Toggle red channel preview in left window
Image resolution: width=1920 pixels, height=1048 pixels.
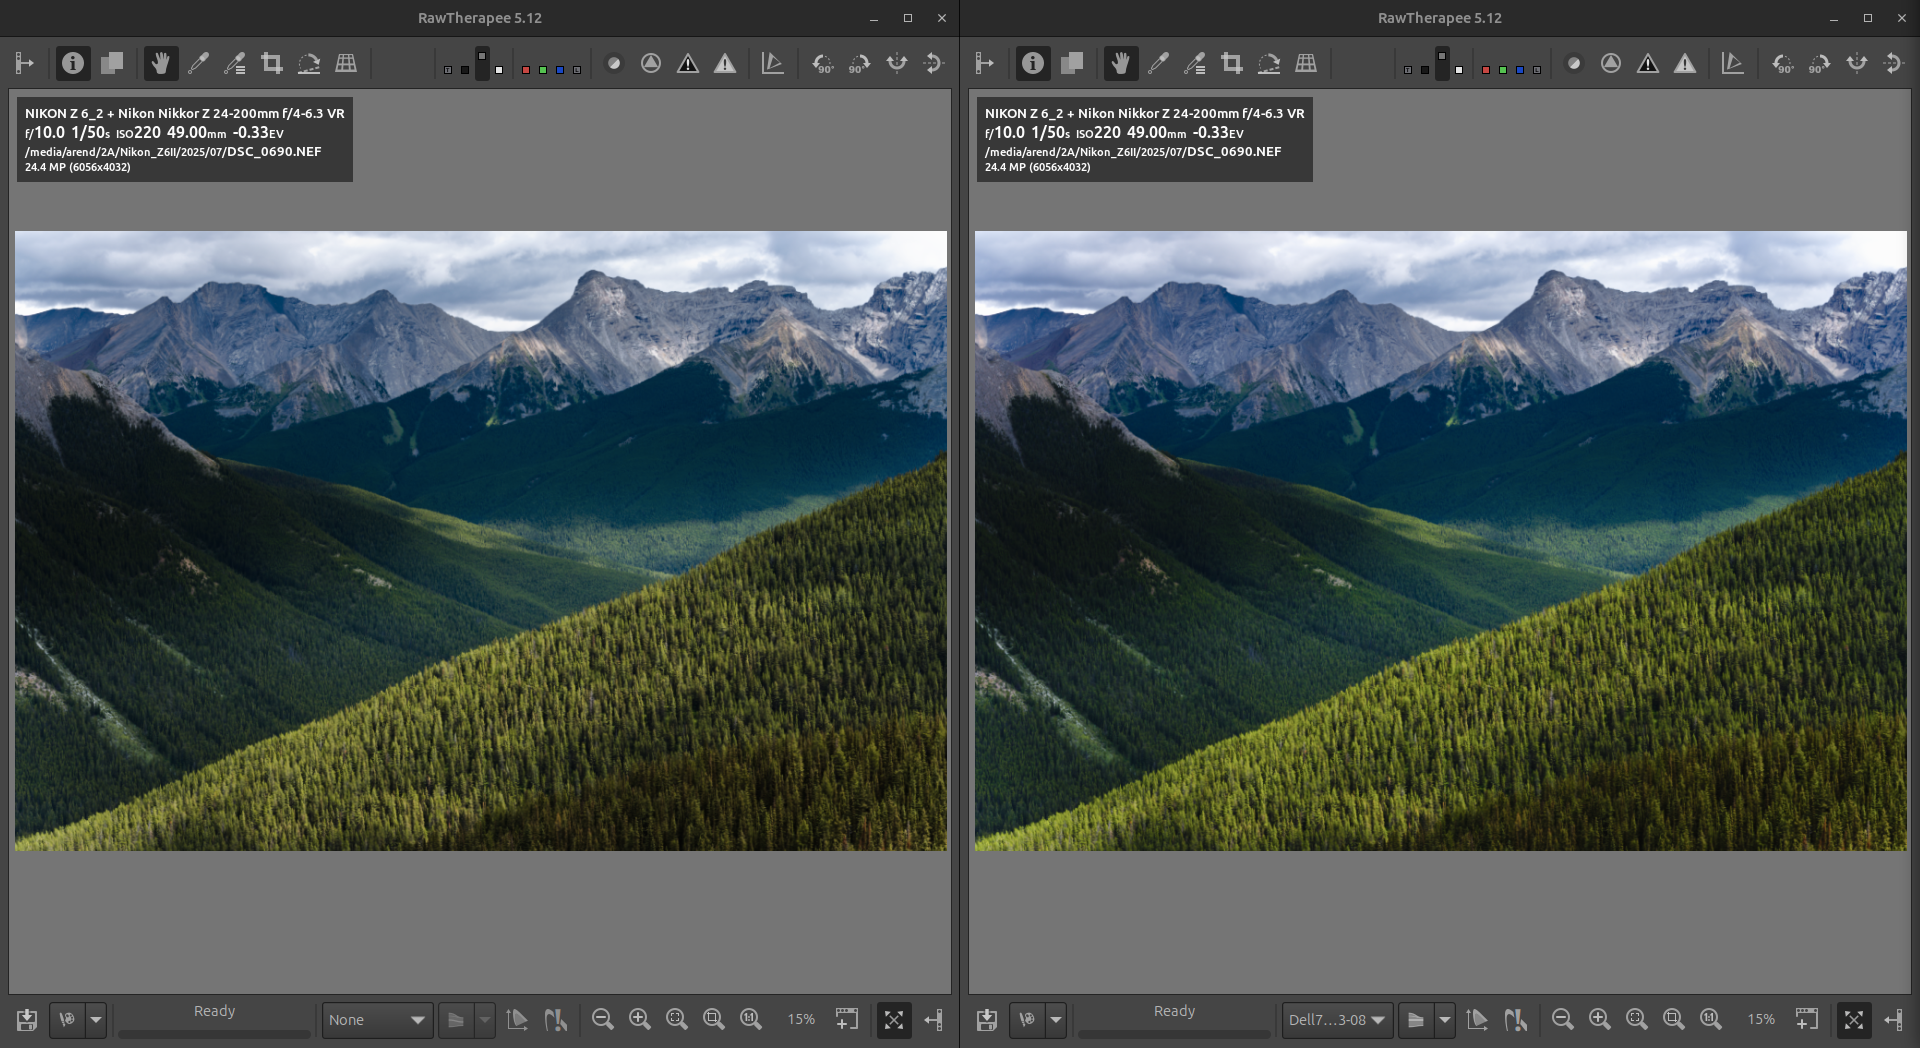[x=526, y=70]
